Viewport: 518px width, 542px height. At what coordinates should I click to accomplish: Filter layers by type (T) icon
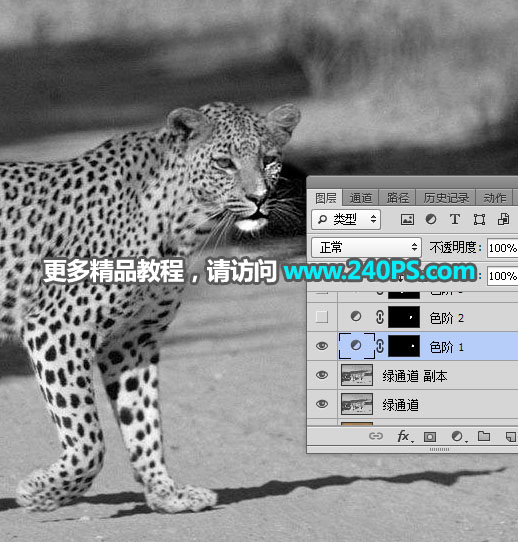pyautogui.click(x=455, y=219)
